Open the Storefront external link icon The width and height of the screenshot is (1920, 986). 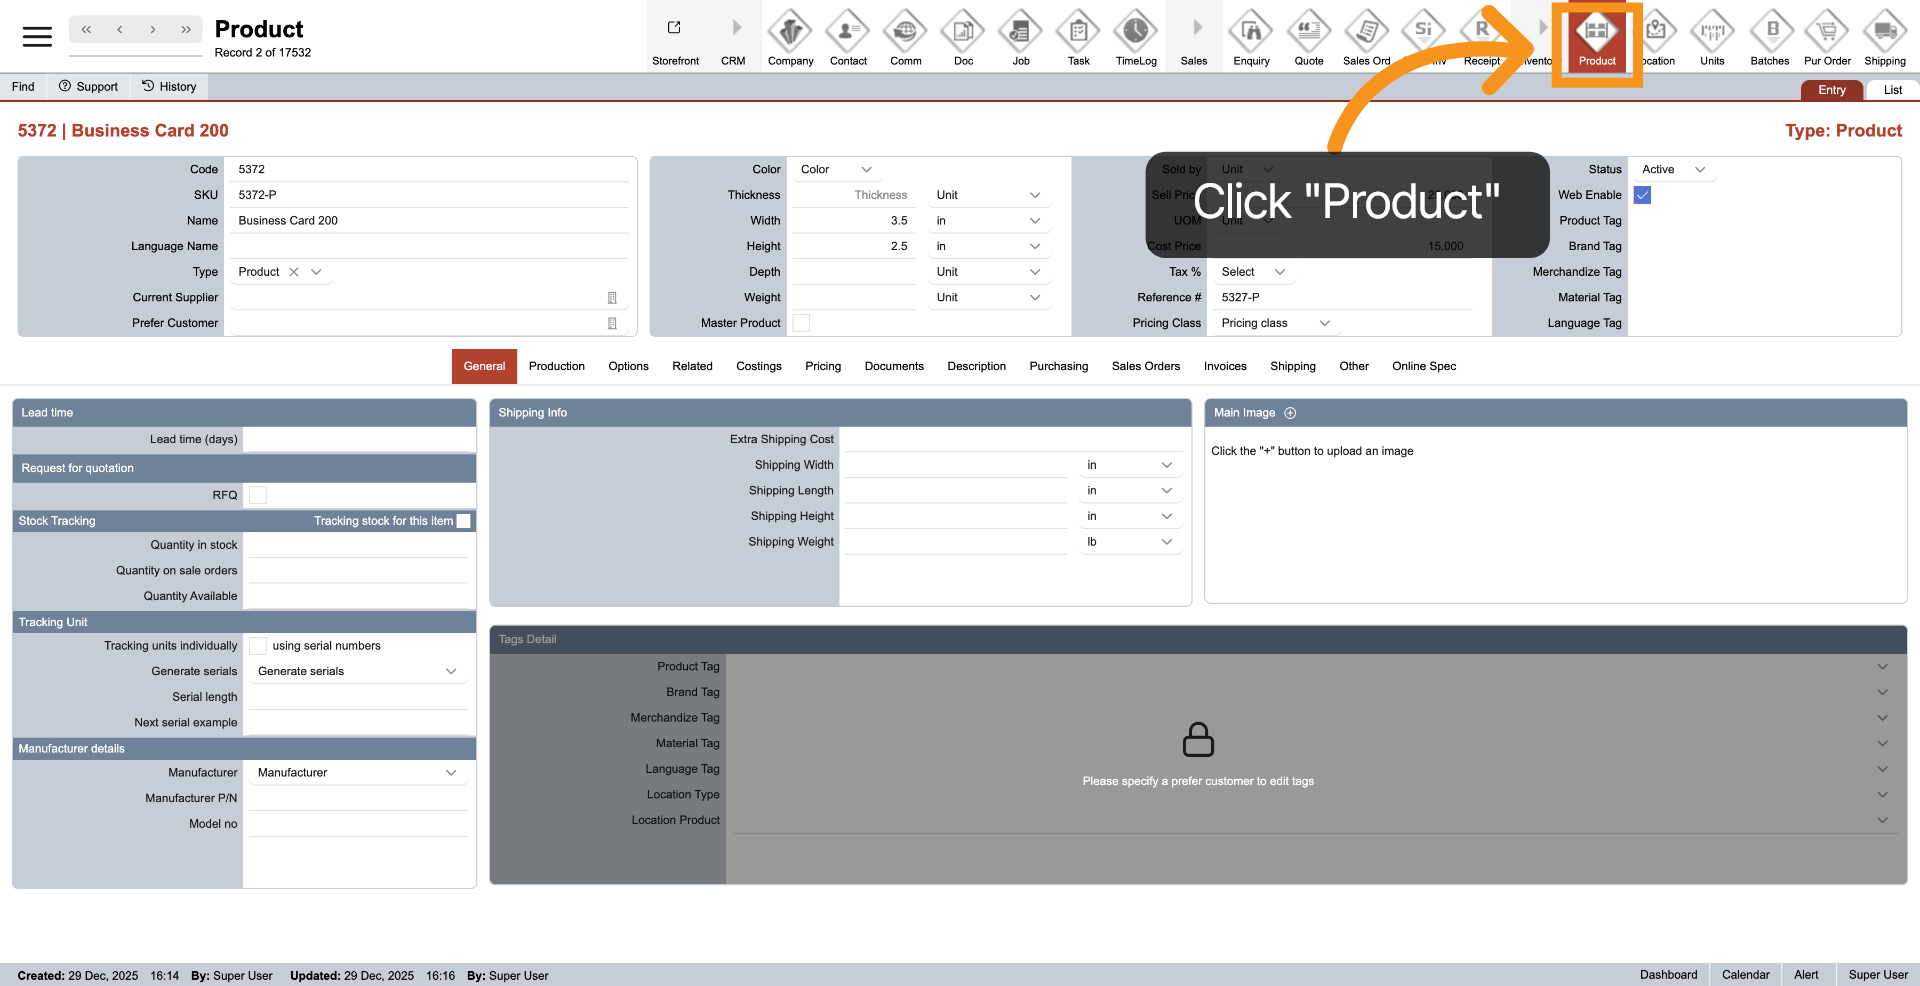(x=675, y=29)
